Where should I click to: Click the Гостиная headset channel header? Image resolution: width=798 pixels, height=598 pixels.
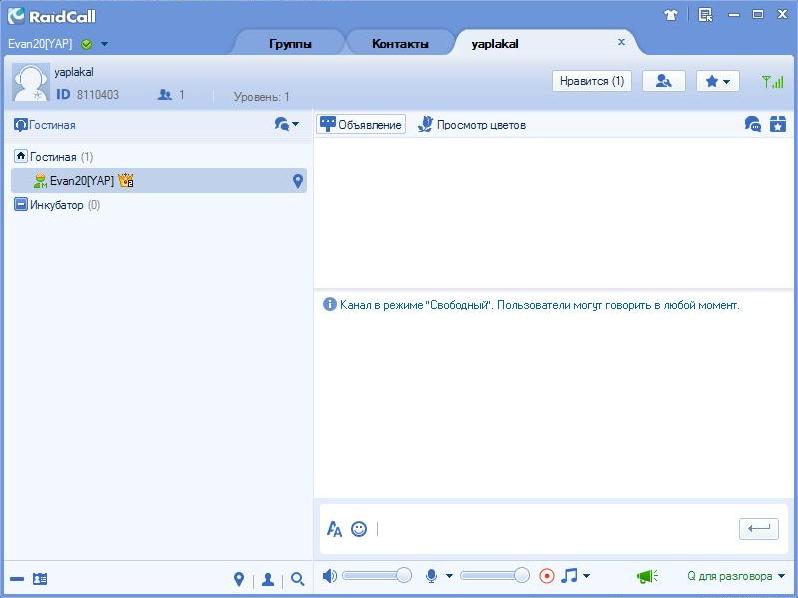tap(45, 125)
